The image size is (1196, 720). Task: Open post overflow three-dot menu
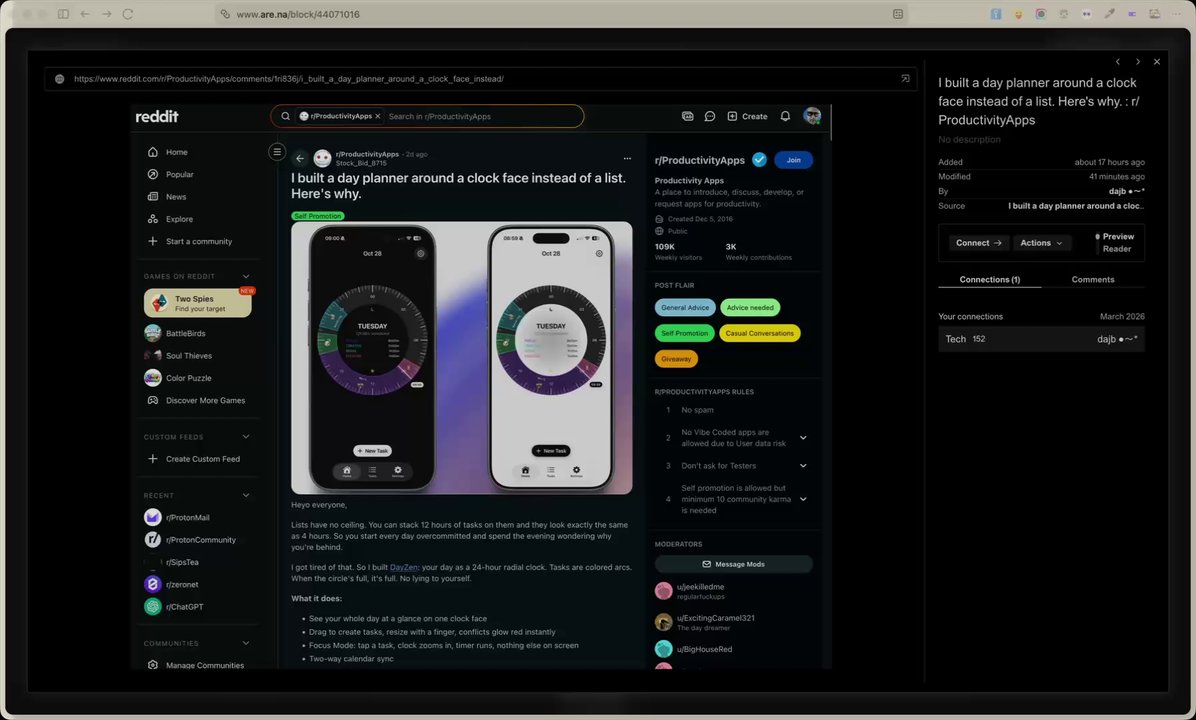(627, 159)
